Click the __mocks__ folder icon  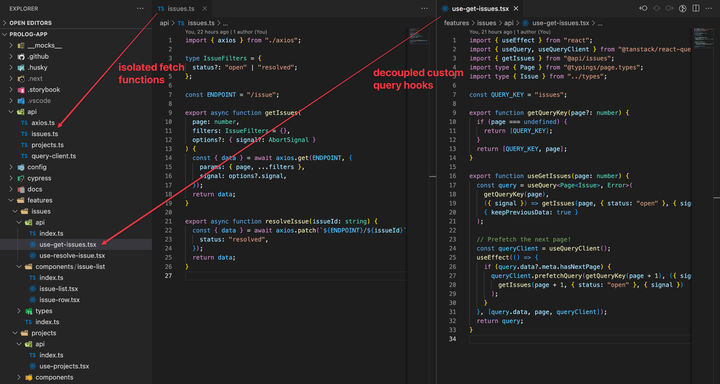21,45
